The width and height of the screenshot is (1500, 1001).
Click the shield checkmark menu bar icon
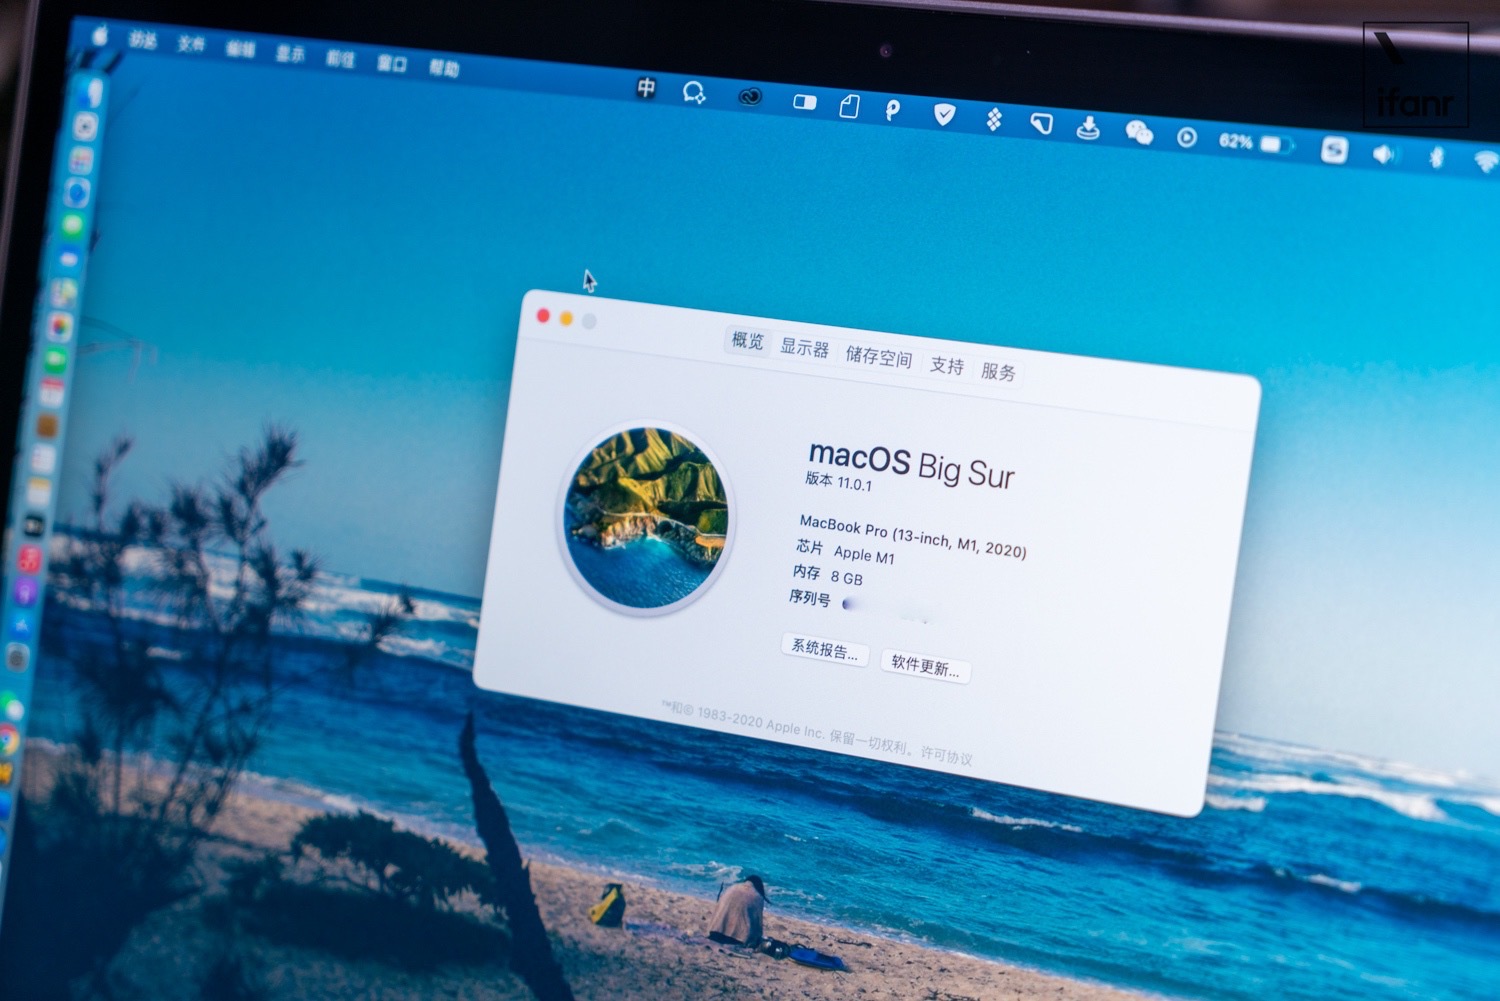click(x=943, y=115)
